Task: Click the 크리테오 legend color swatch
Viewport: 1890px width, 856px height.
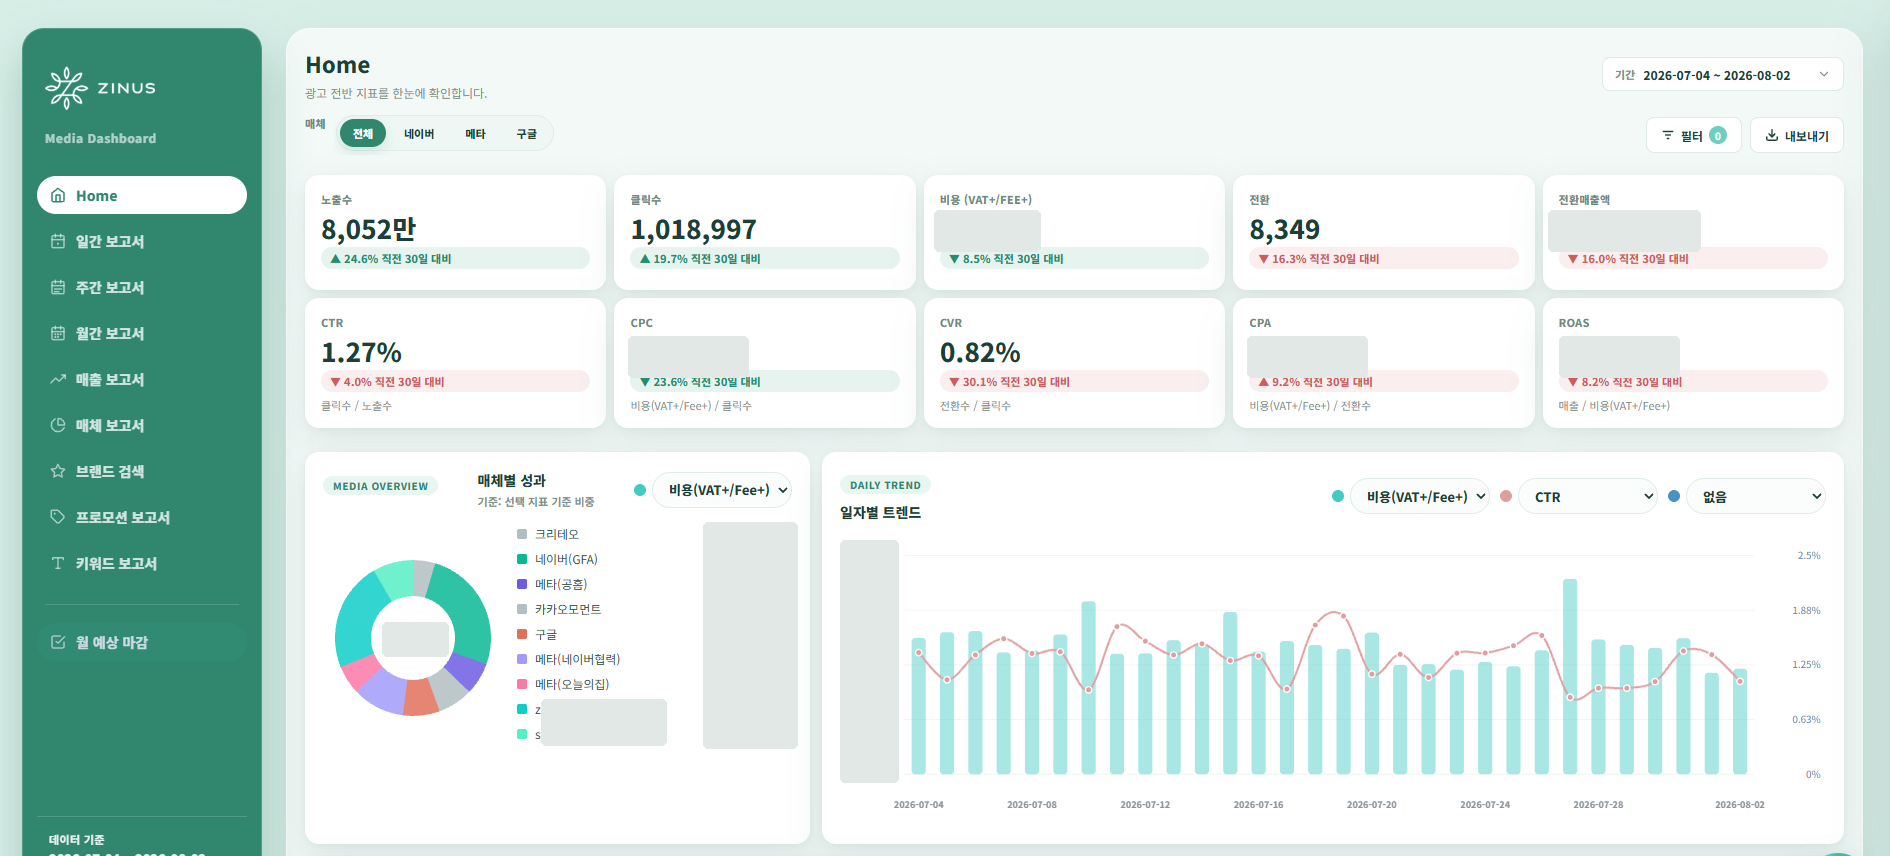Action: [x=522, y=534]
